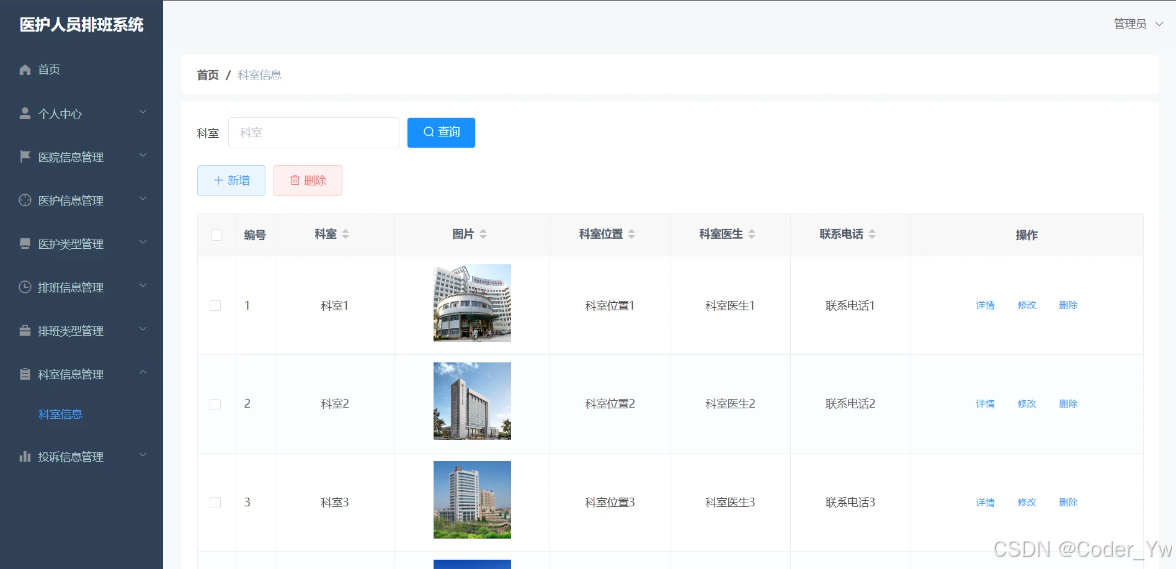
Task: Toggle the select-all checkbox in table header
Action: click(x=217, y=235)
